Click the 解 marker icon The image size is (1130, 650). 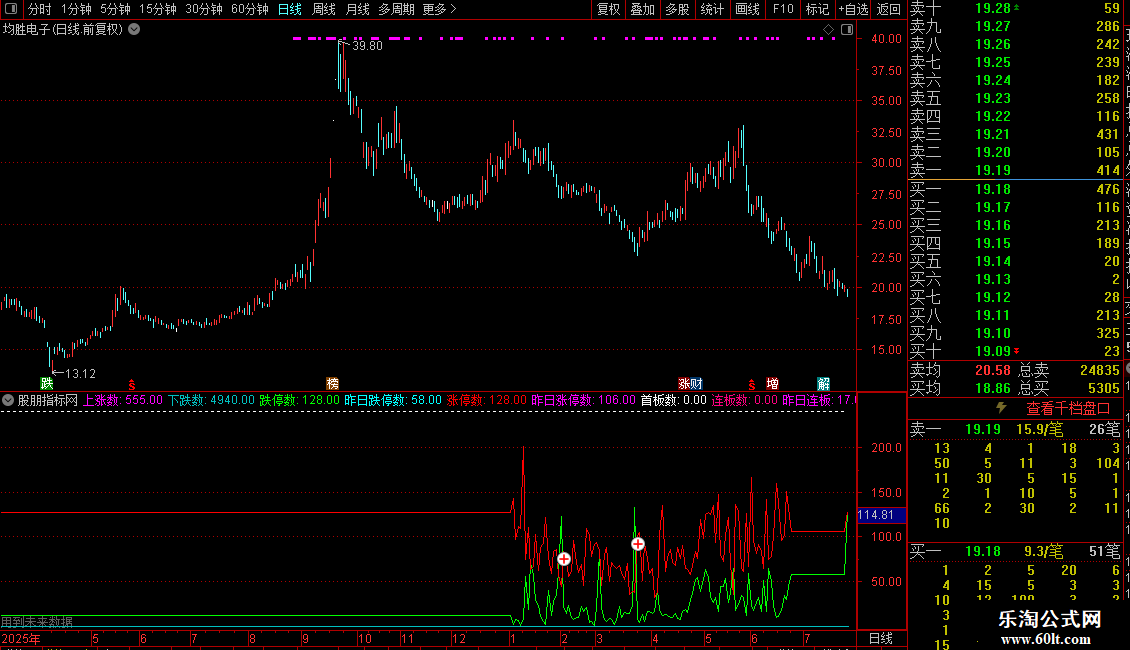(x=824, y=383)
